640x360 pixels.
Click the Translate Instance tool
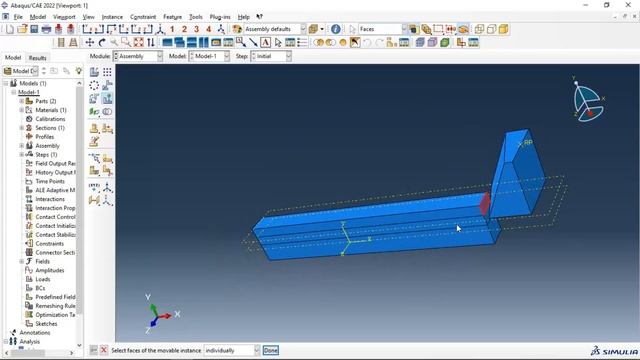tap(107, 85)
